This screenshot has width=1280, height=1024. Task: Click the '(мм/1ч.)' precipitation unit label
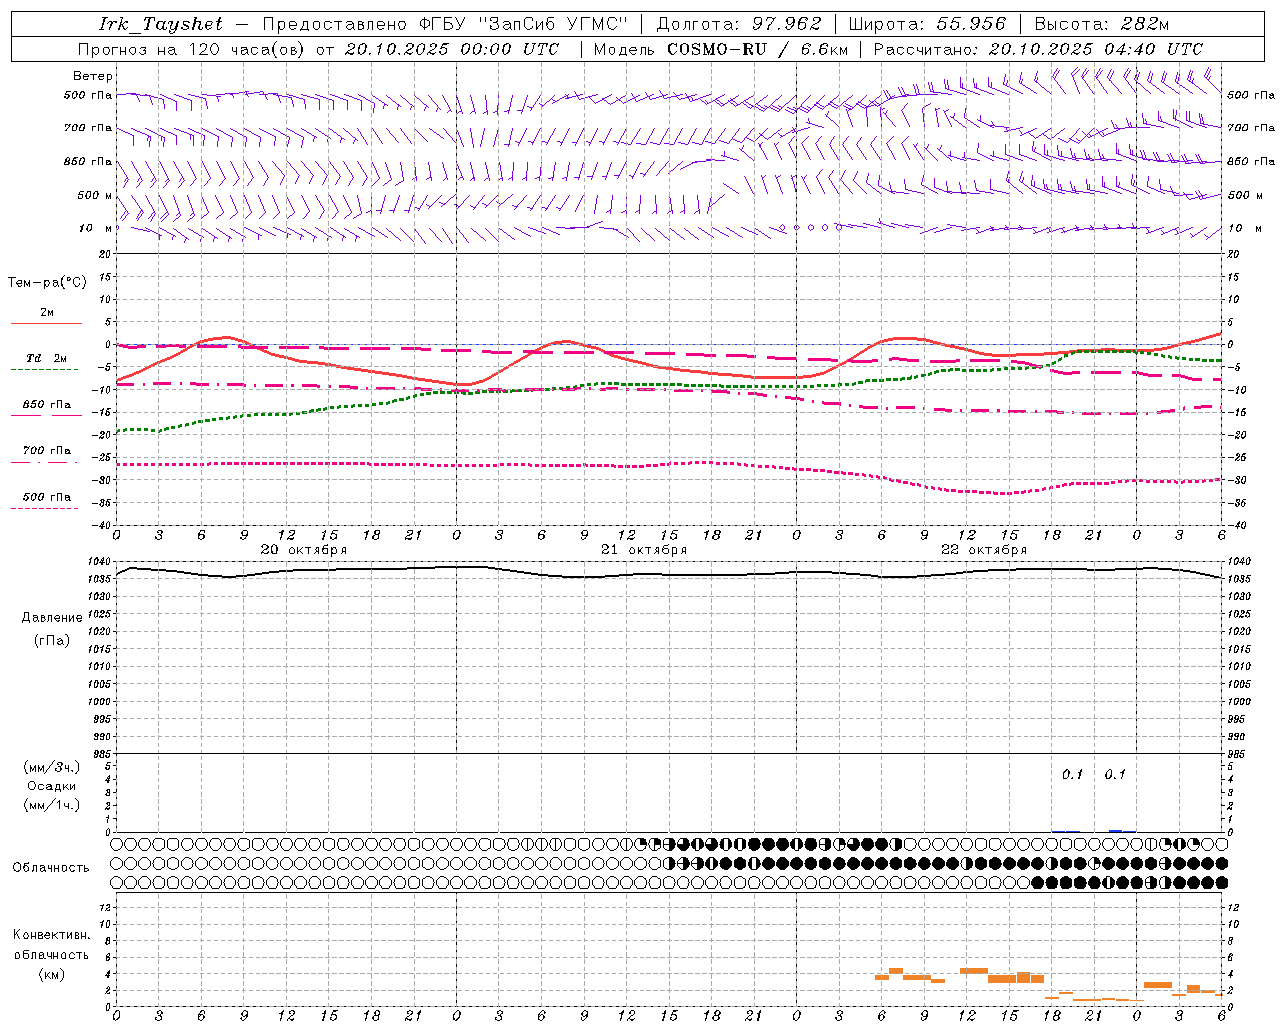52,805
